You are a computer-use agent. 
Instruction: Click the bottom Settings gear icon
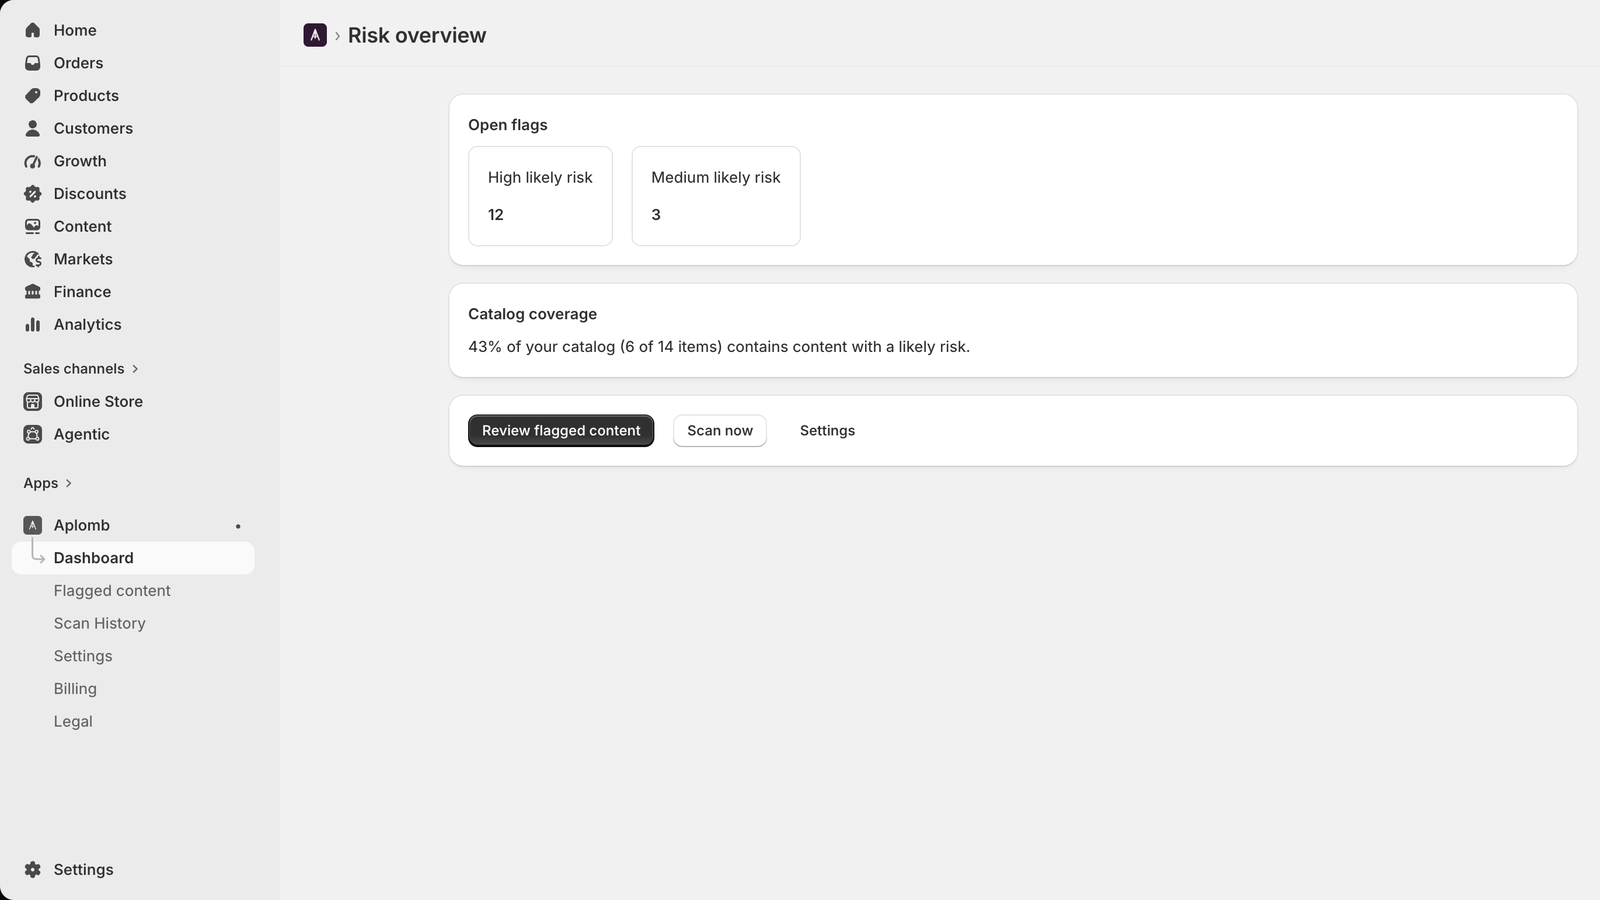point(33,870)
